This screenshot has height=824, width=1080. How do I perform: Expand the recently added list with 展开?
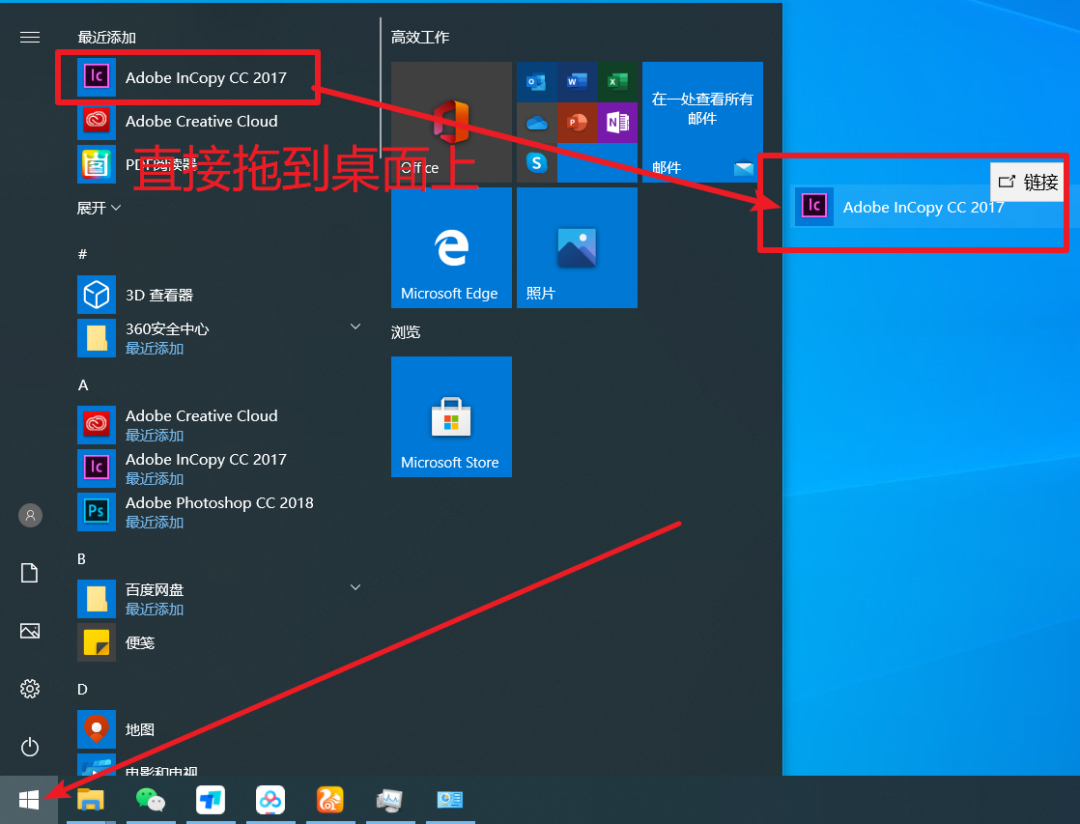[x=98, y=208]
